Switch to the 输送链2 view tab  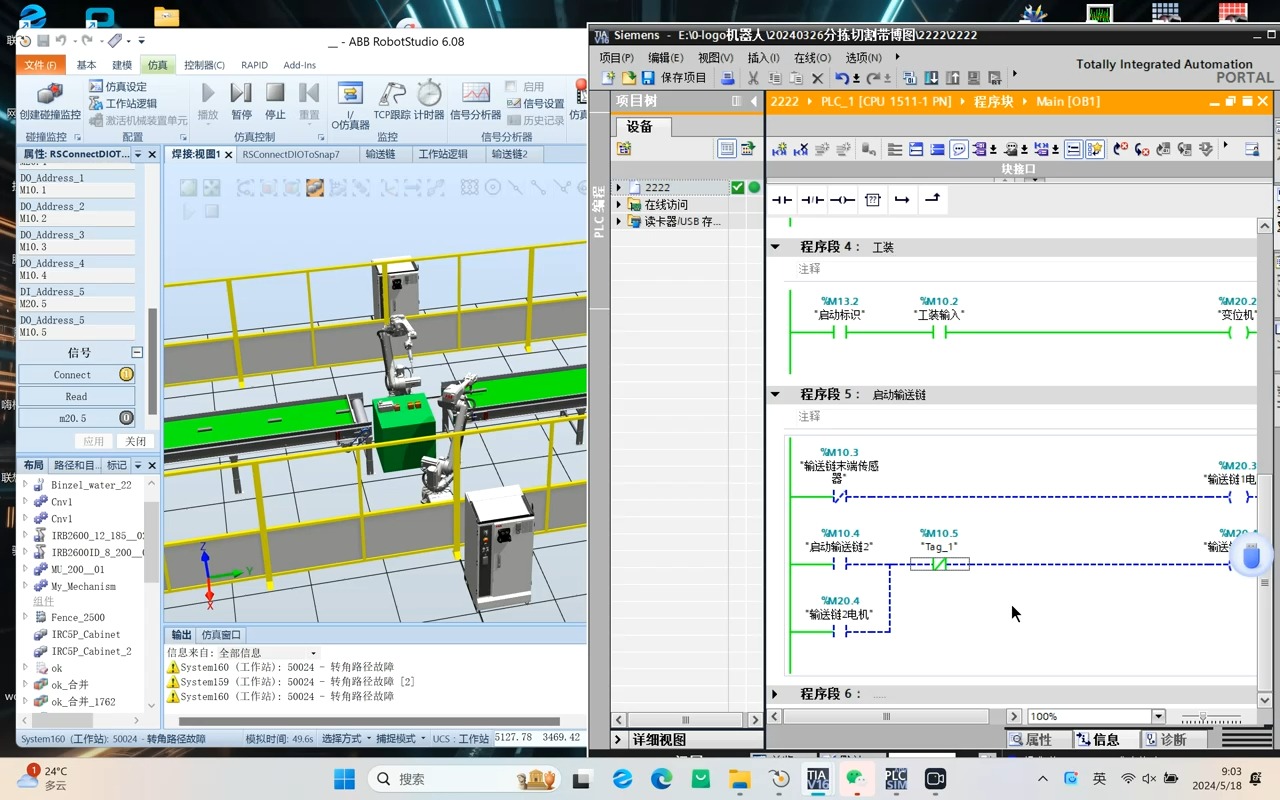tap(510, 154)
